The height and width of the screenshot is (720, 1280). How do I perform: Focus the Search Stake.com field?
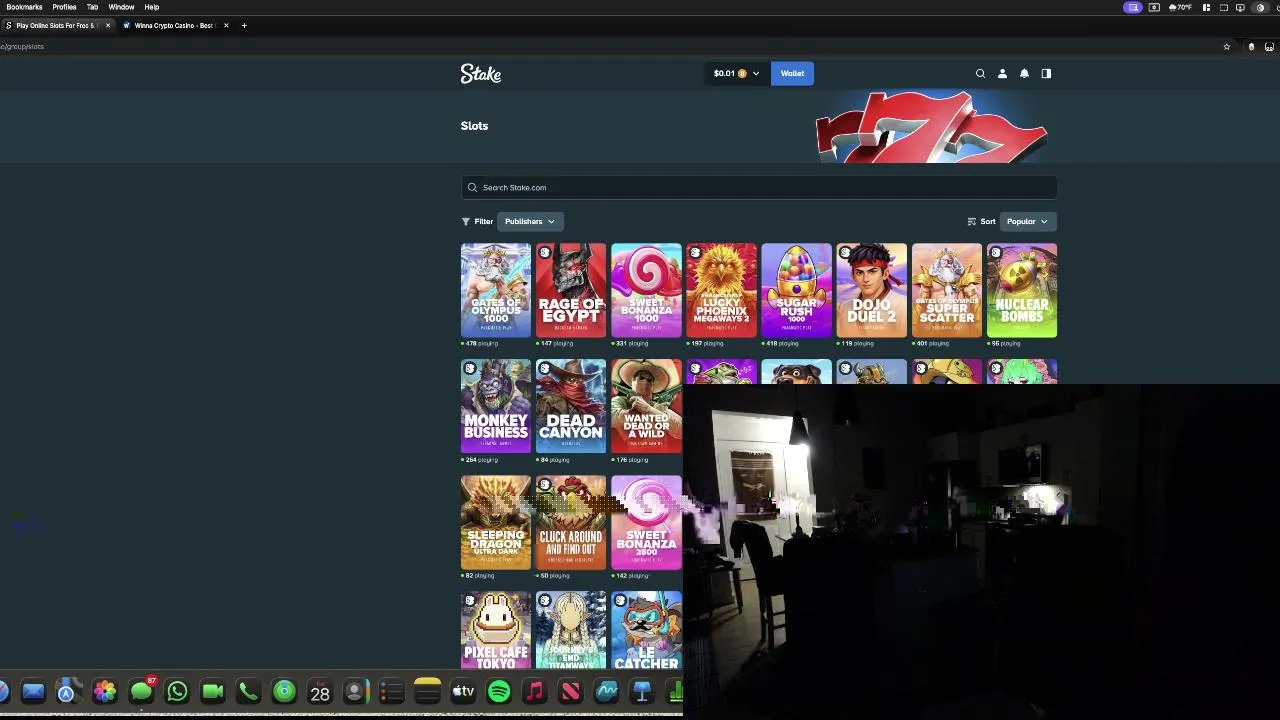pyautogui.click(x=759, y=187)
